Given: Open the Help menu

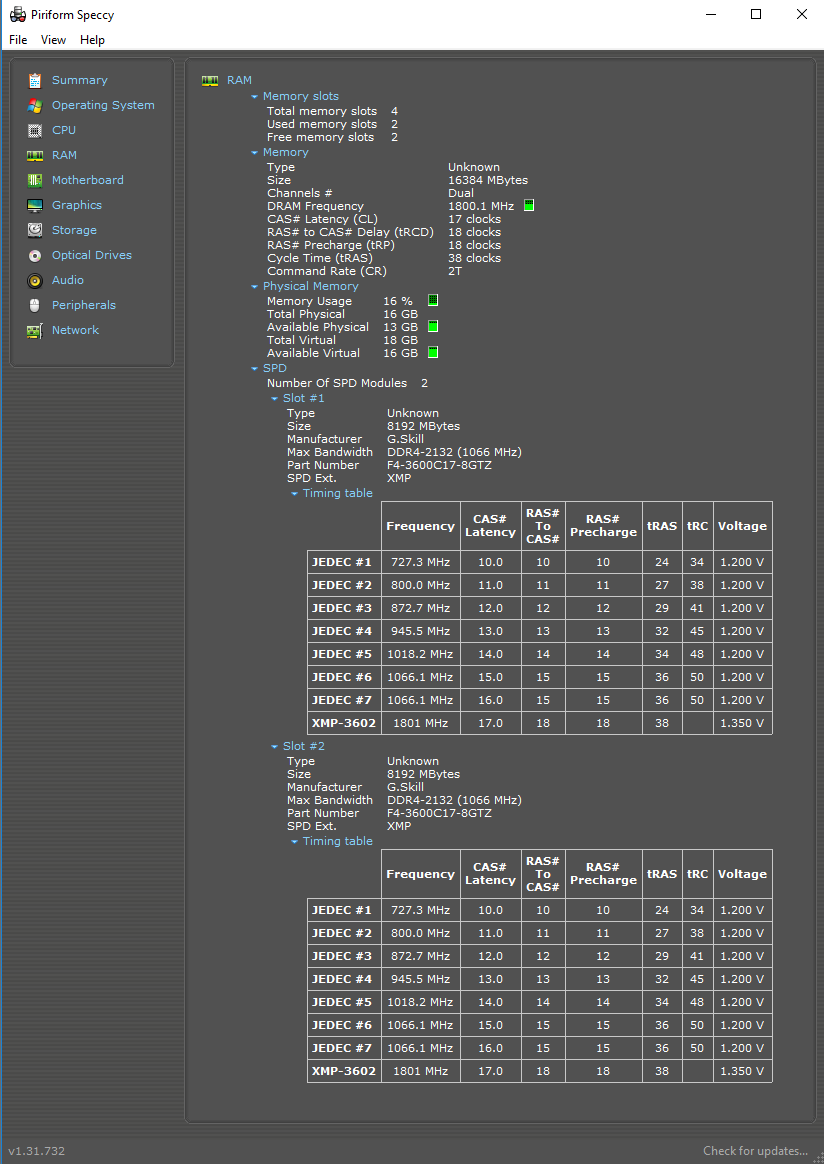Looking at the screenshot, I should [92, 40].
